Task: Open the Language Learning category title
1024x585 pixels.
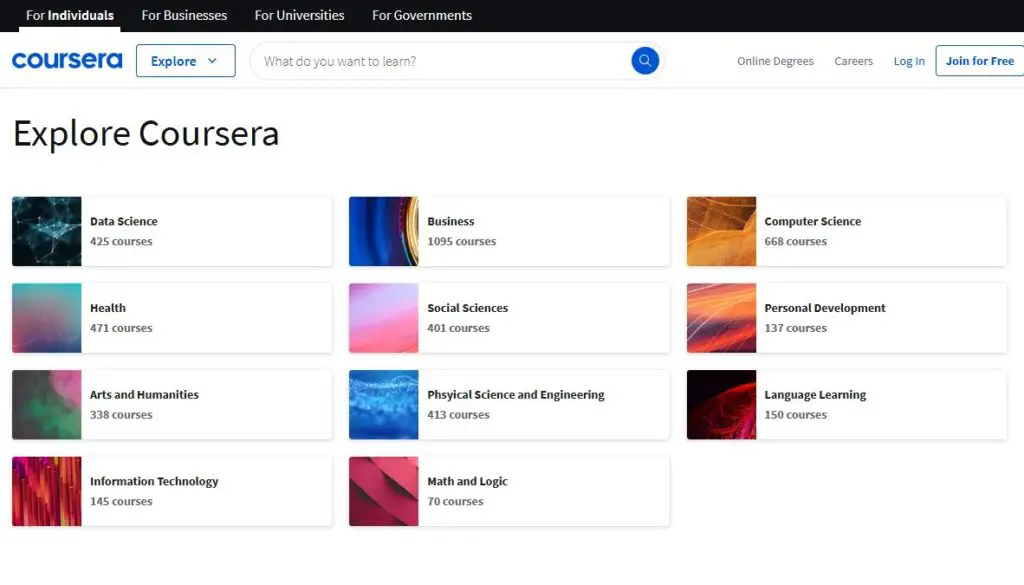Action: (815, 394)
